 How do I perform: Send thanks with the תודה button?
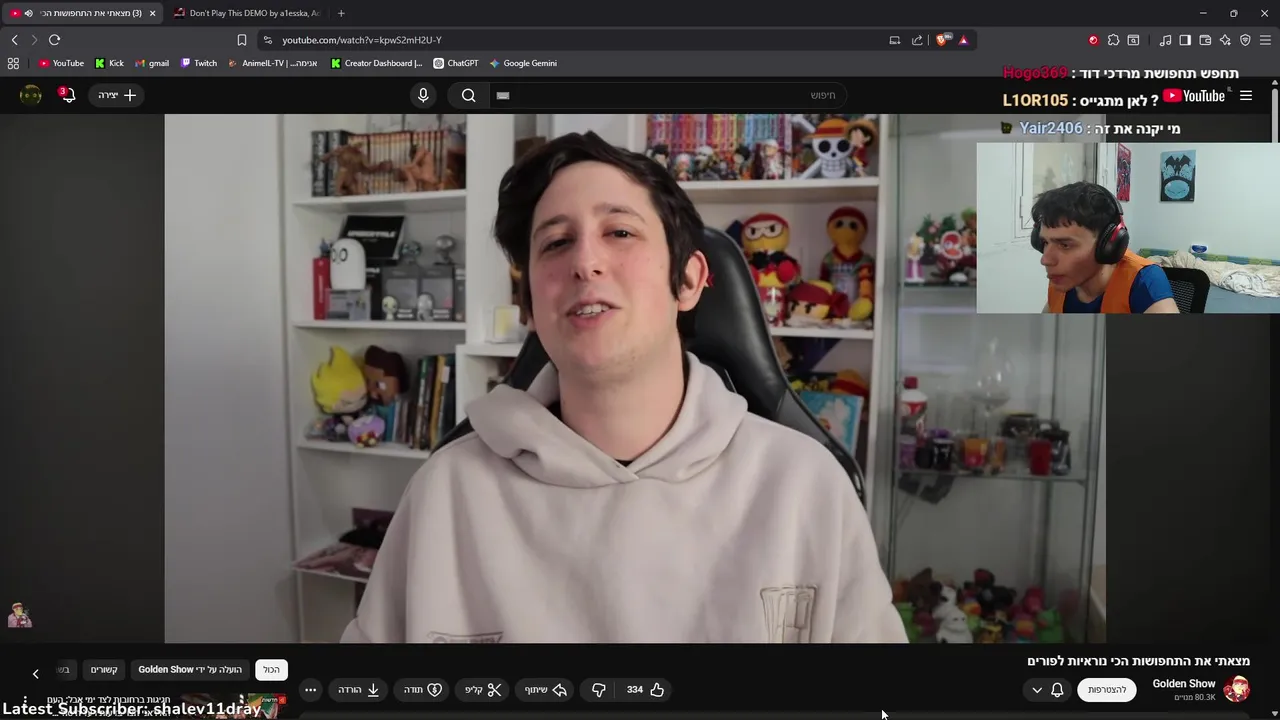(423, 690)
